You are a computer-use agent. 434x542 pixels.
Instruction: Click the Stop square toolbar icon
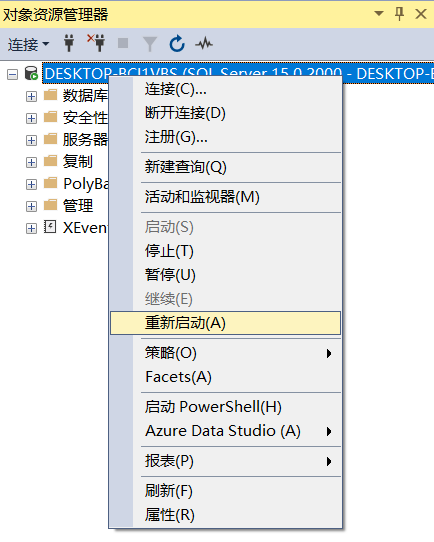coord(123,44)
